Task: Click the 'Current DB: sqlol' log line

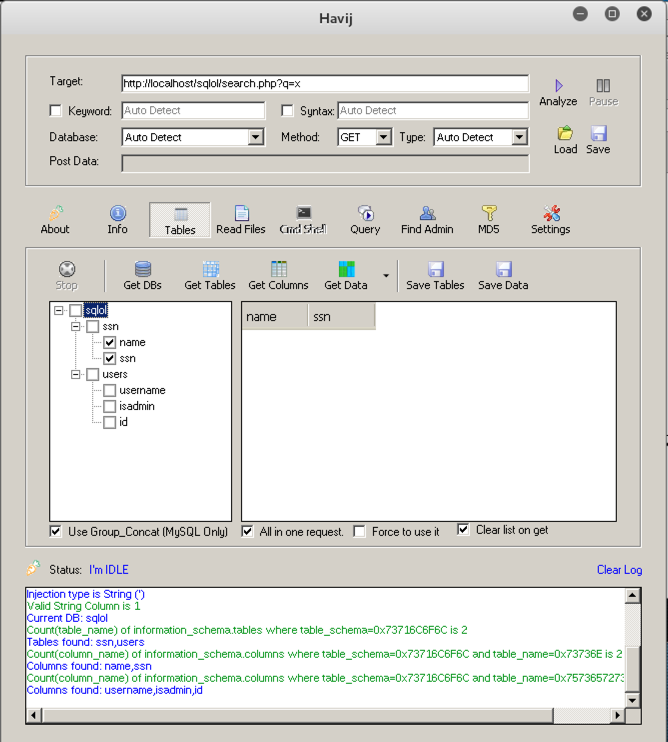Action: [67, 618]
